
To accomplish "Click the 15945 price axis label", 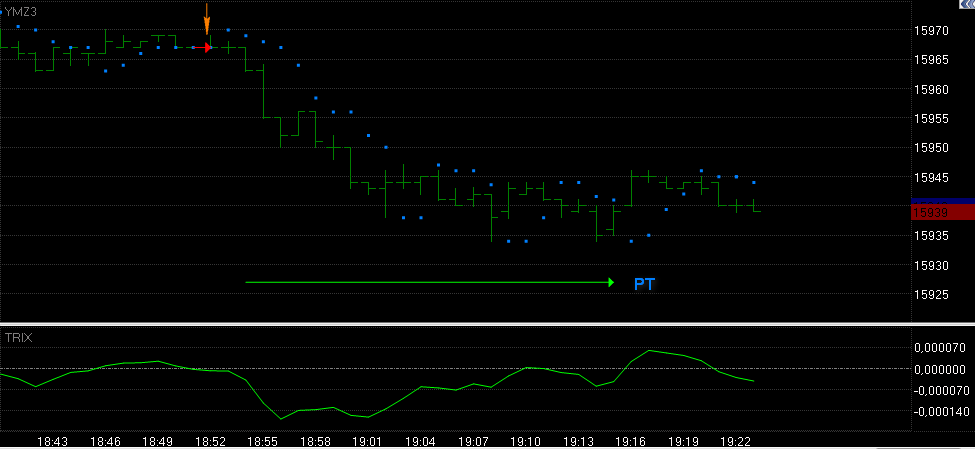I will [930, 177].
